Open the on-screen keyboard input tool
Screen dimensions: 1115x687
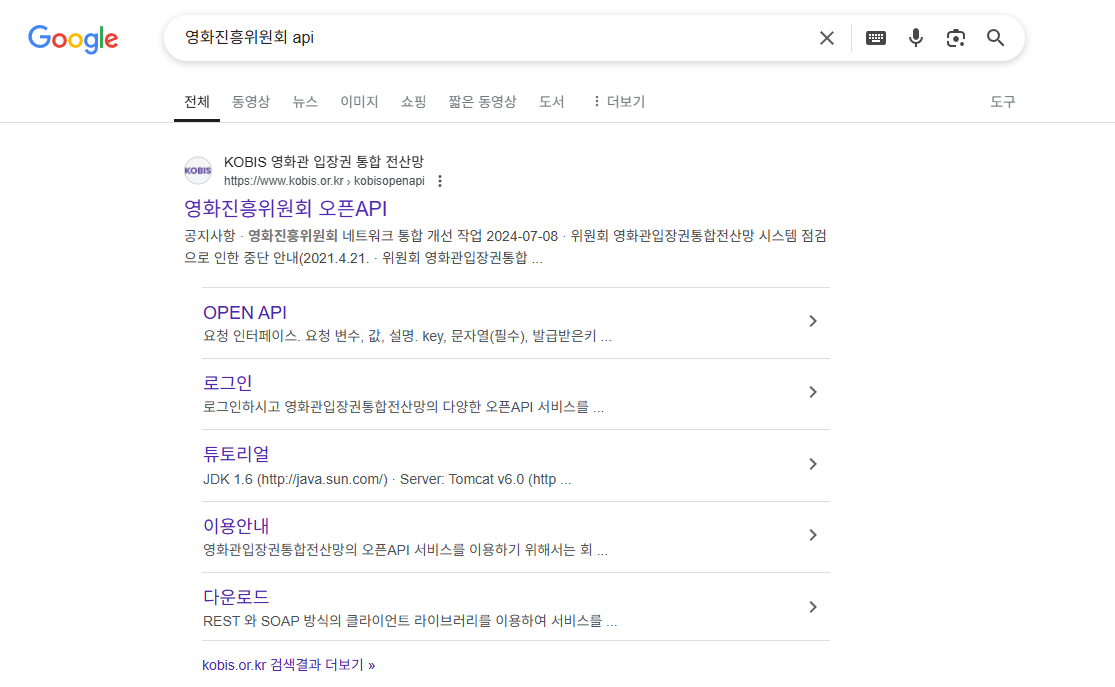pos(875,38)
